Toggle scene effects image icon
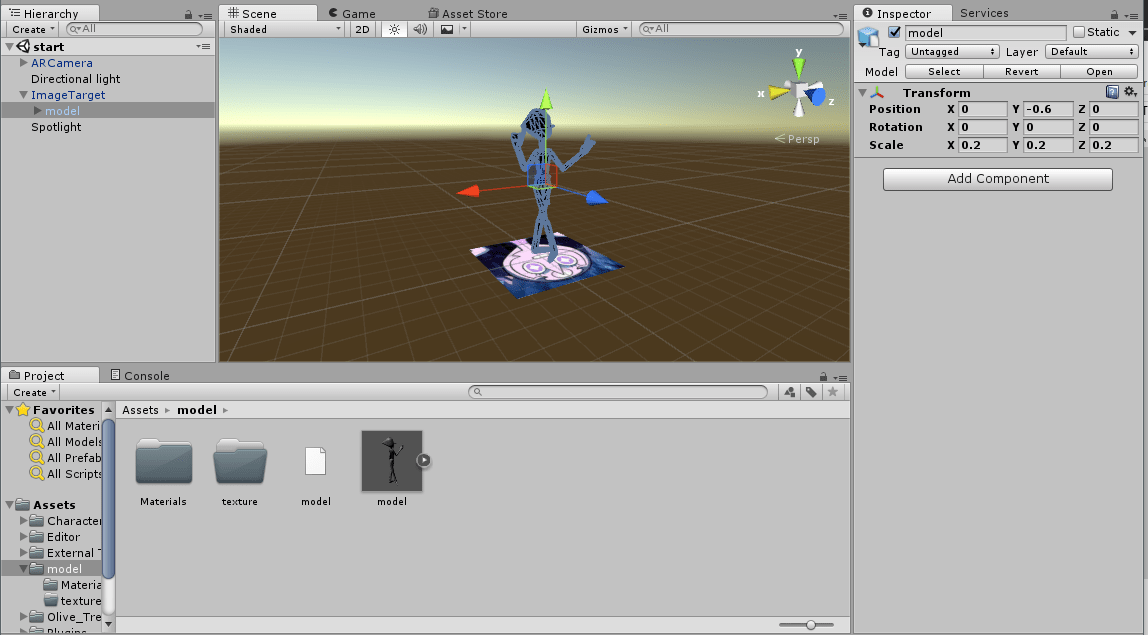1148x635 pixels. click(x=447, y=29)
